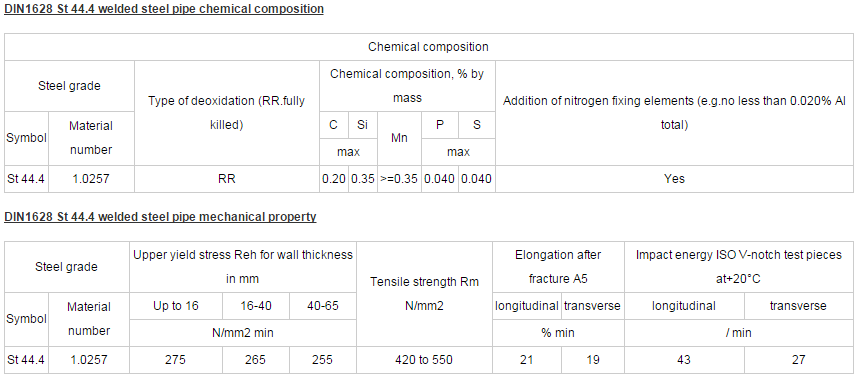Select the longitudinal impact energy value 43
Image resolution: width=857 pixels, height=378 pixels.
(684, 360)
